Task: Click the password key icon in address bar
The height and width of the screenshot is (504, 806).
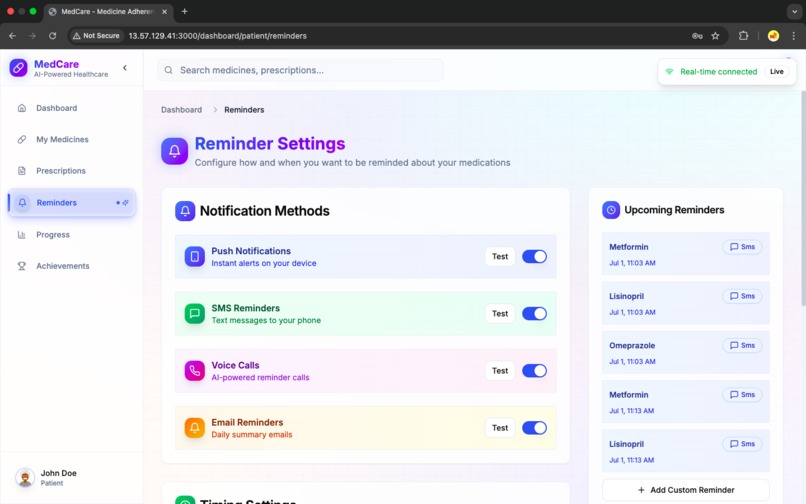Action: 697,36
